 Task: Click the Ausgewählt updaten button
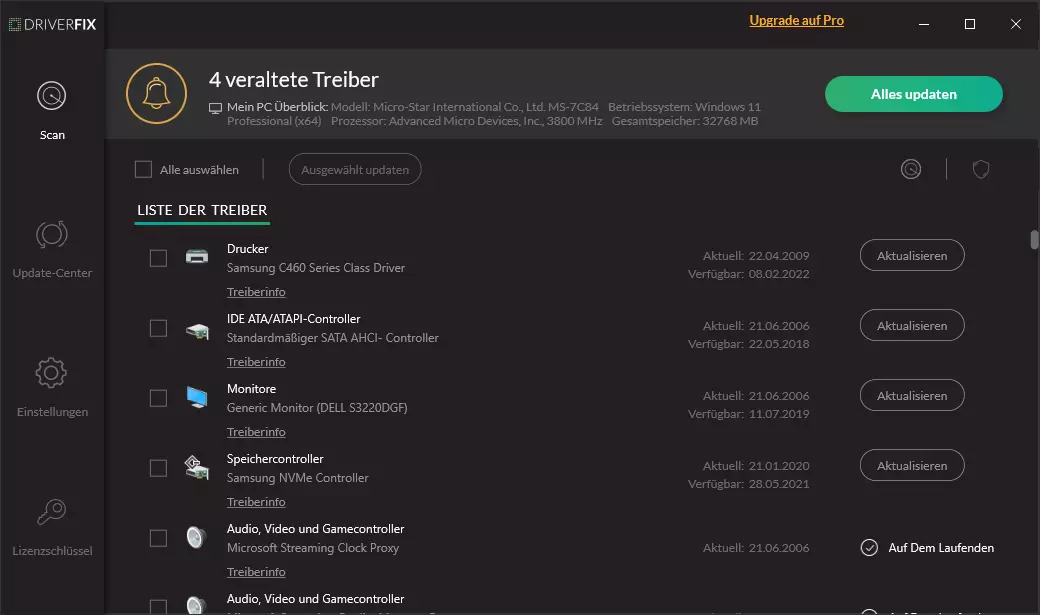point(355,169)
